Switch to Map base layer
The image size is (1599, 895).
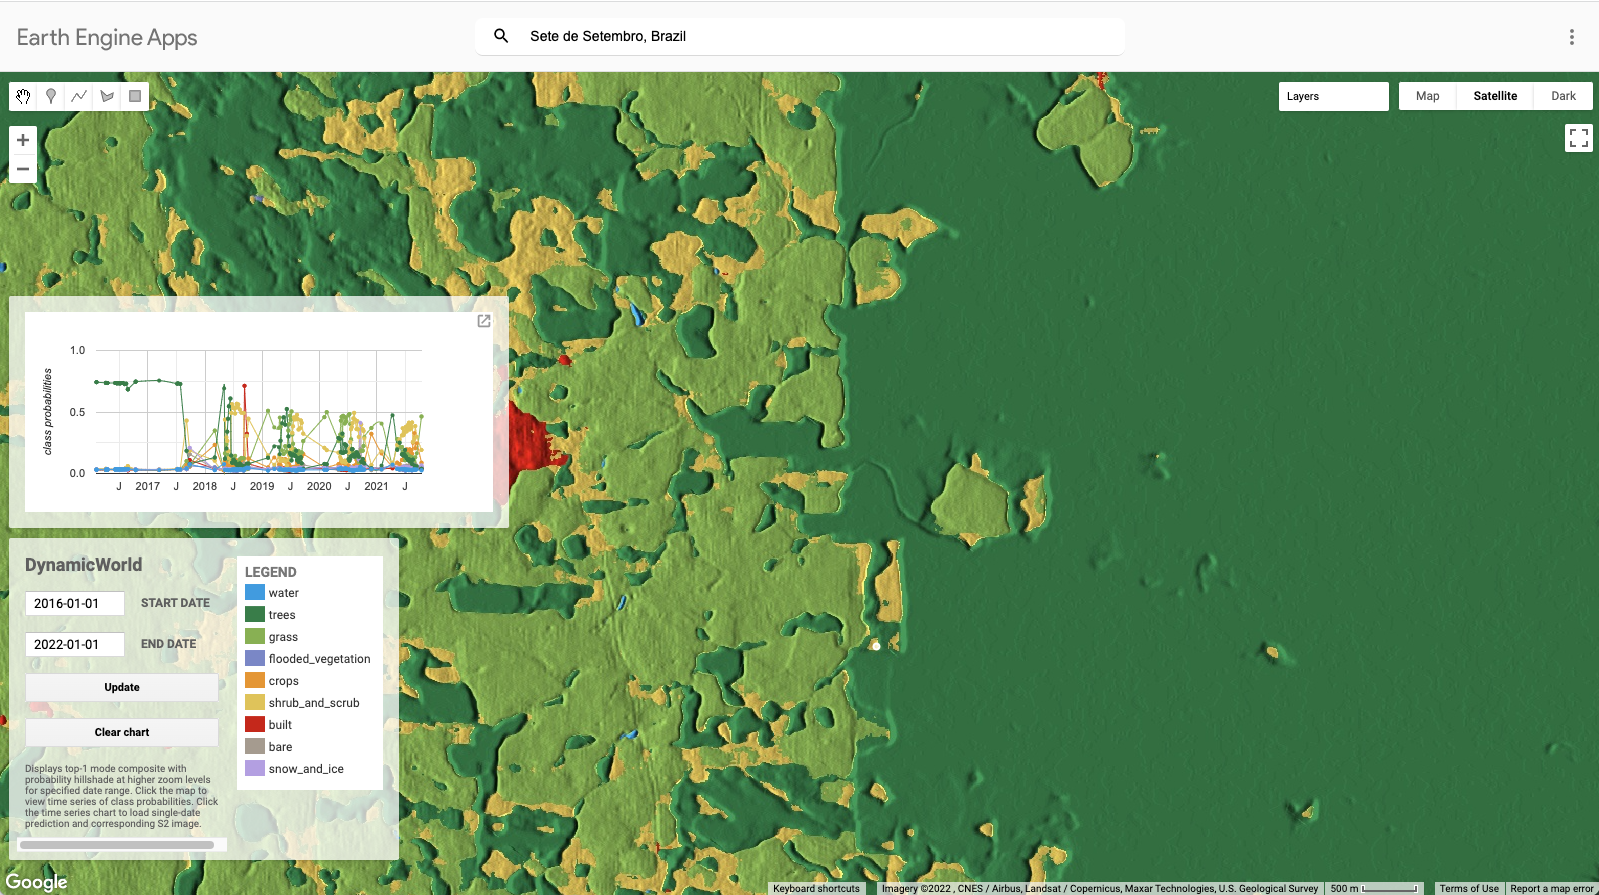1427,96
